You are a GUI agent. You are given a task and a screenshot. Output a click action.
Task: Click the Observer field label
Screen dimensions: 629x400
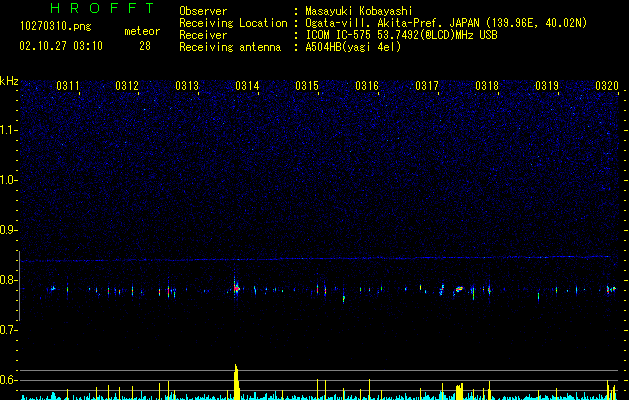click(x=203, y=11)
